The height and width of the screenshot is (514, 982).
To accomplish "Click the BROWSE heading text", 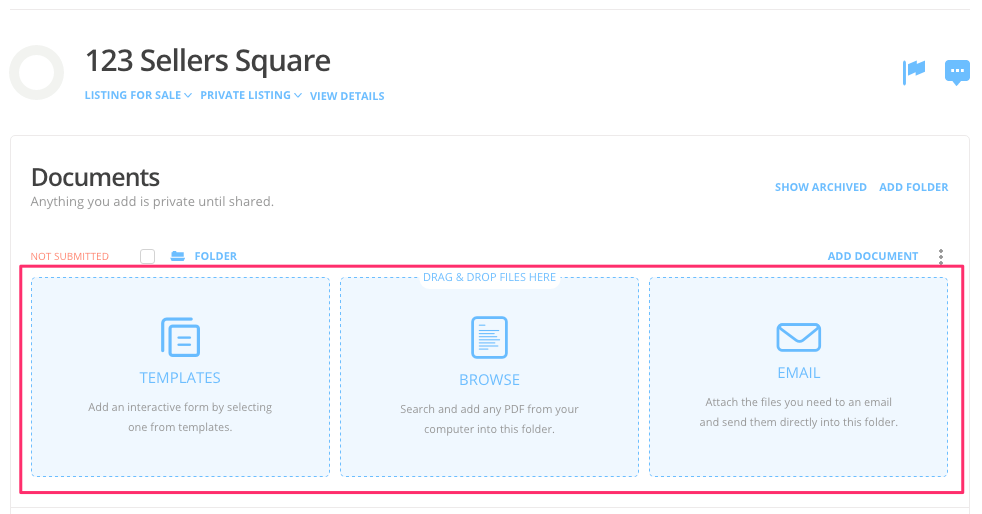I will pos(489,380).
